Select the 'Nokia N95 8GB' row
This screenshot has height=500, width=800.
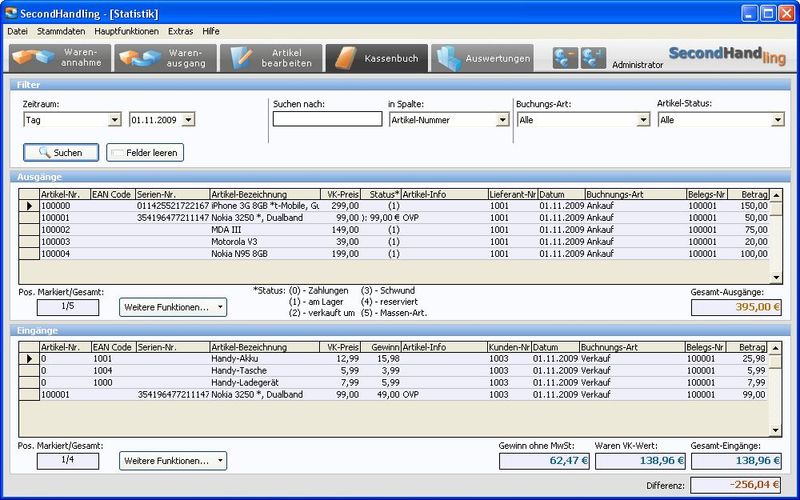pos(393,254)
